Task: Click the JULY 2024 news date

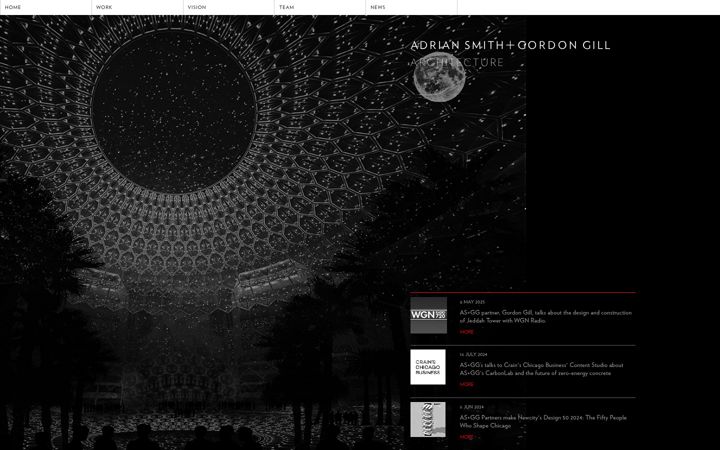Action: click(x=473, y=354)
